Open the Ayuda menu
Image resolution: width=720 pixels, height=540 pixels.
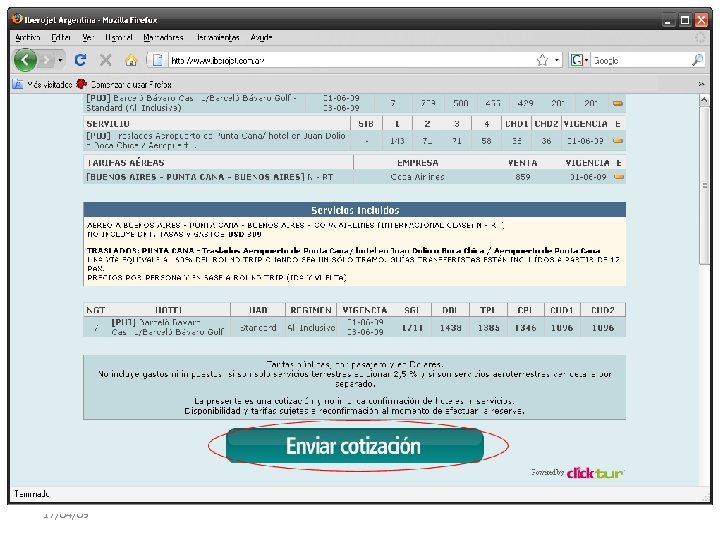tap(261, 38)
